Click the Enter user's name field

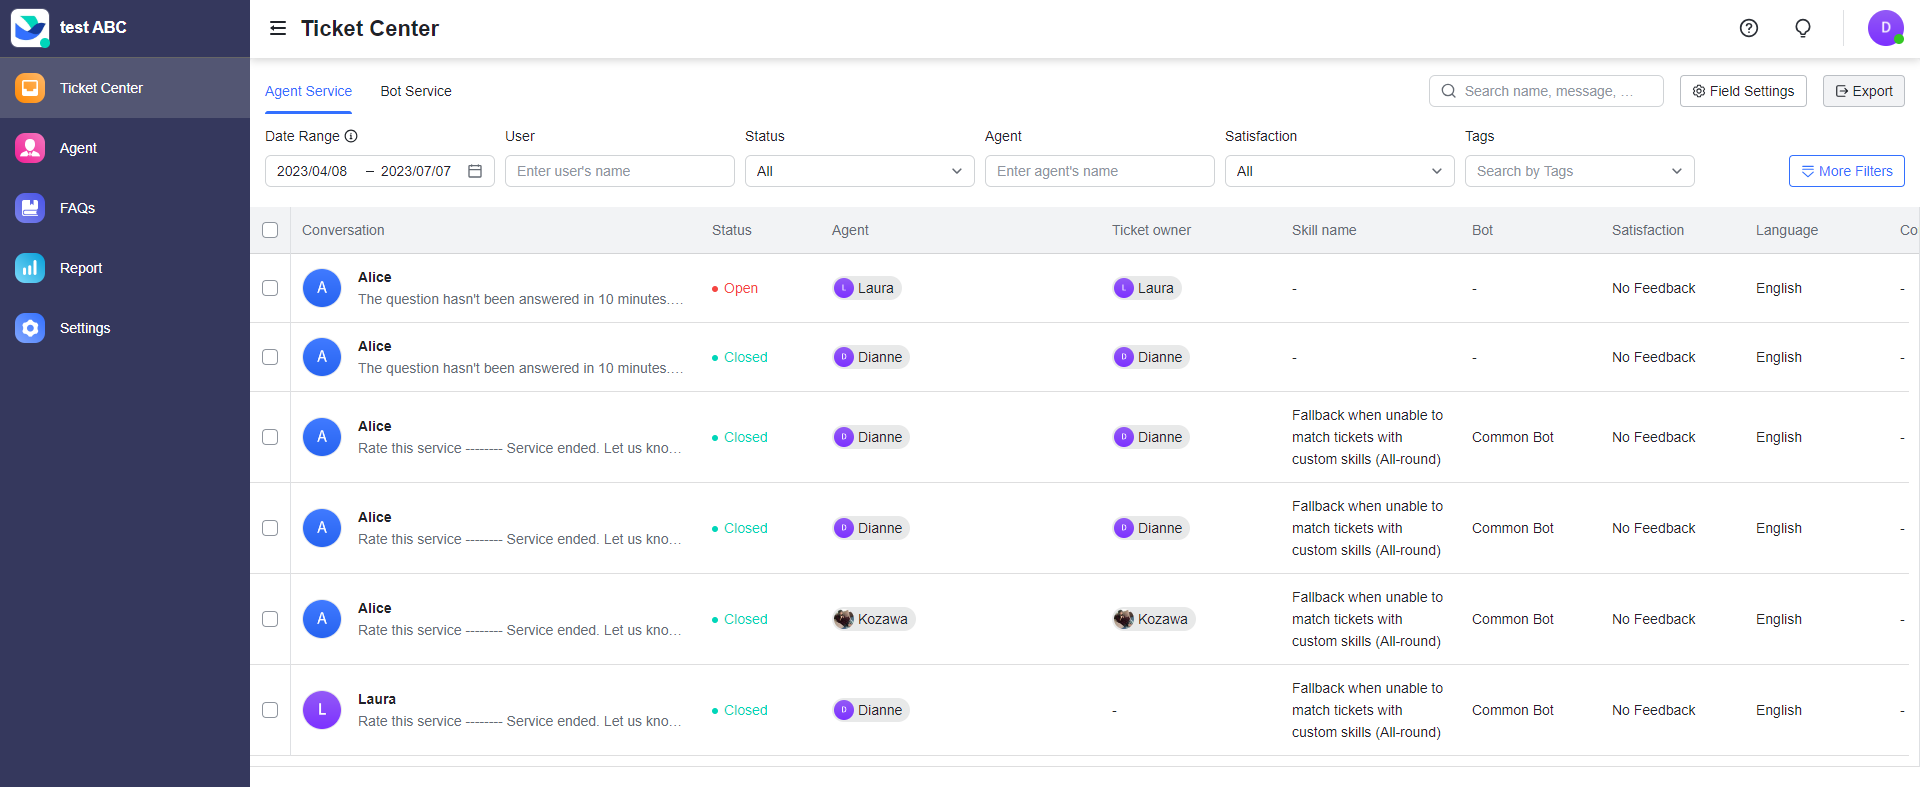coord(619,171)
